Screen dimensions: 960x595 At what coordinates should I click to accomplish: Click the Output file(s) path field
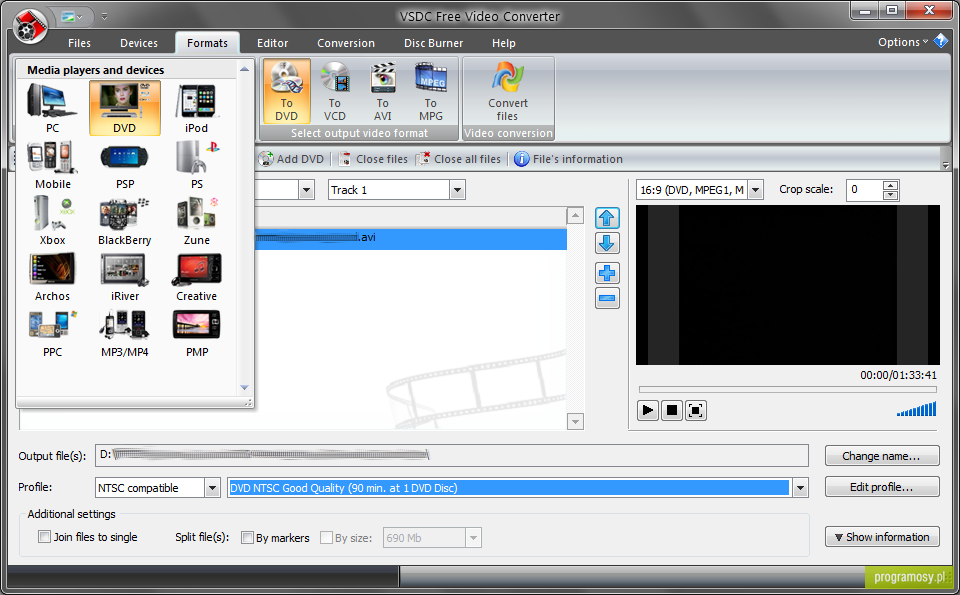click(x=452, y=455)
